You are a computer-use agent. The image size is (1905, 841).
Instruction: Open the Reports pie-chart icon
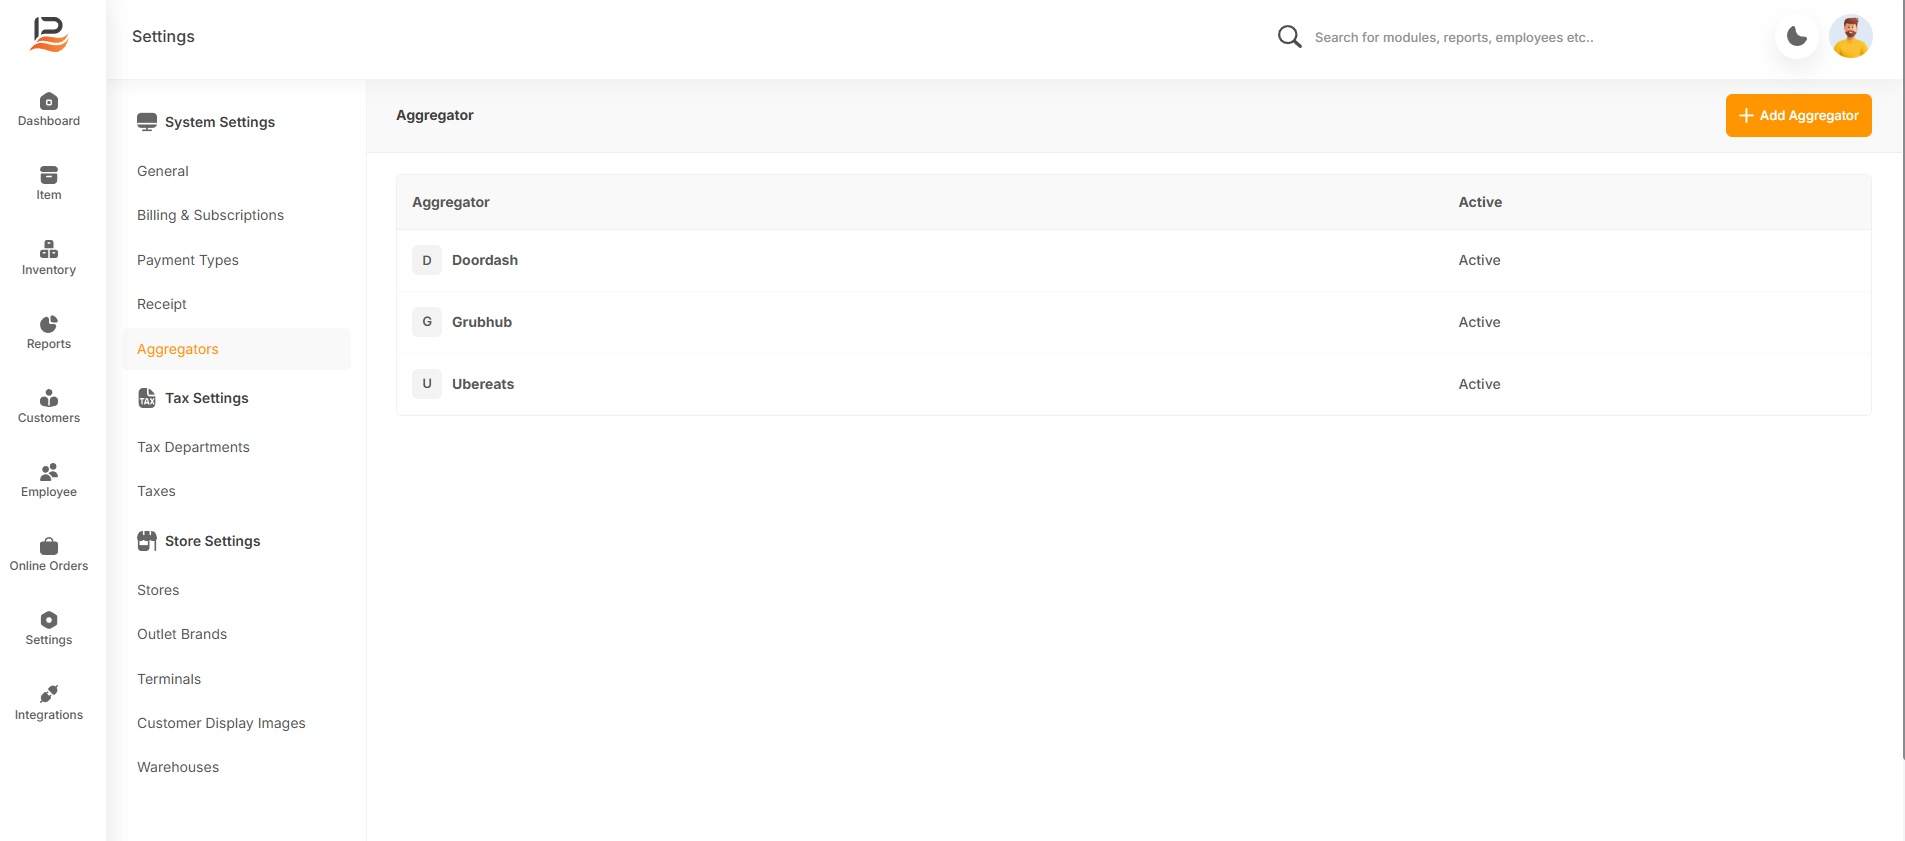(48, 324)
